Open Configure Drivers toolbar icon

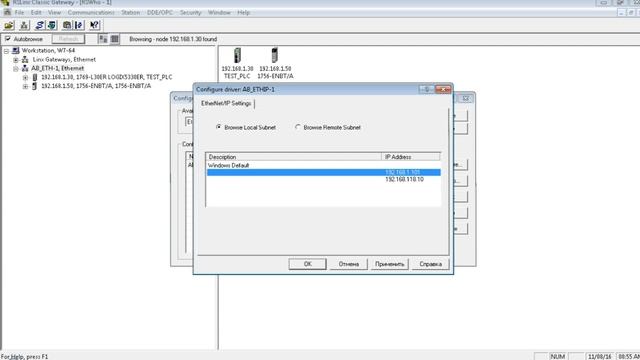click(x=39, y=25)
